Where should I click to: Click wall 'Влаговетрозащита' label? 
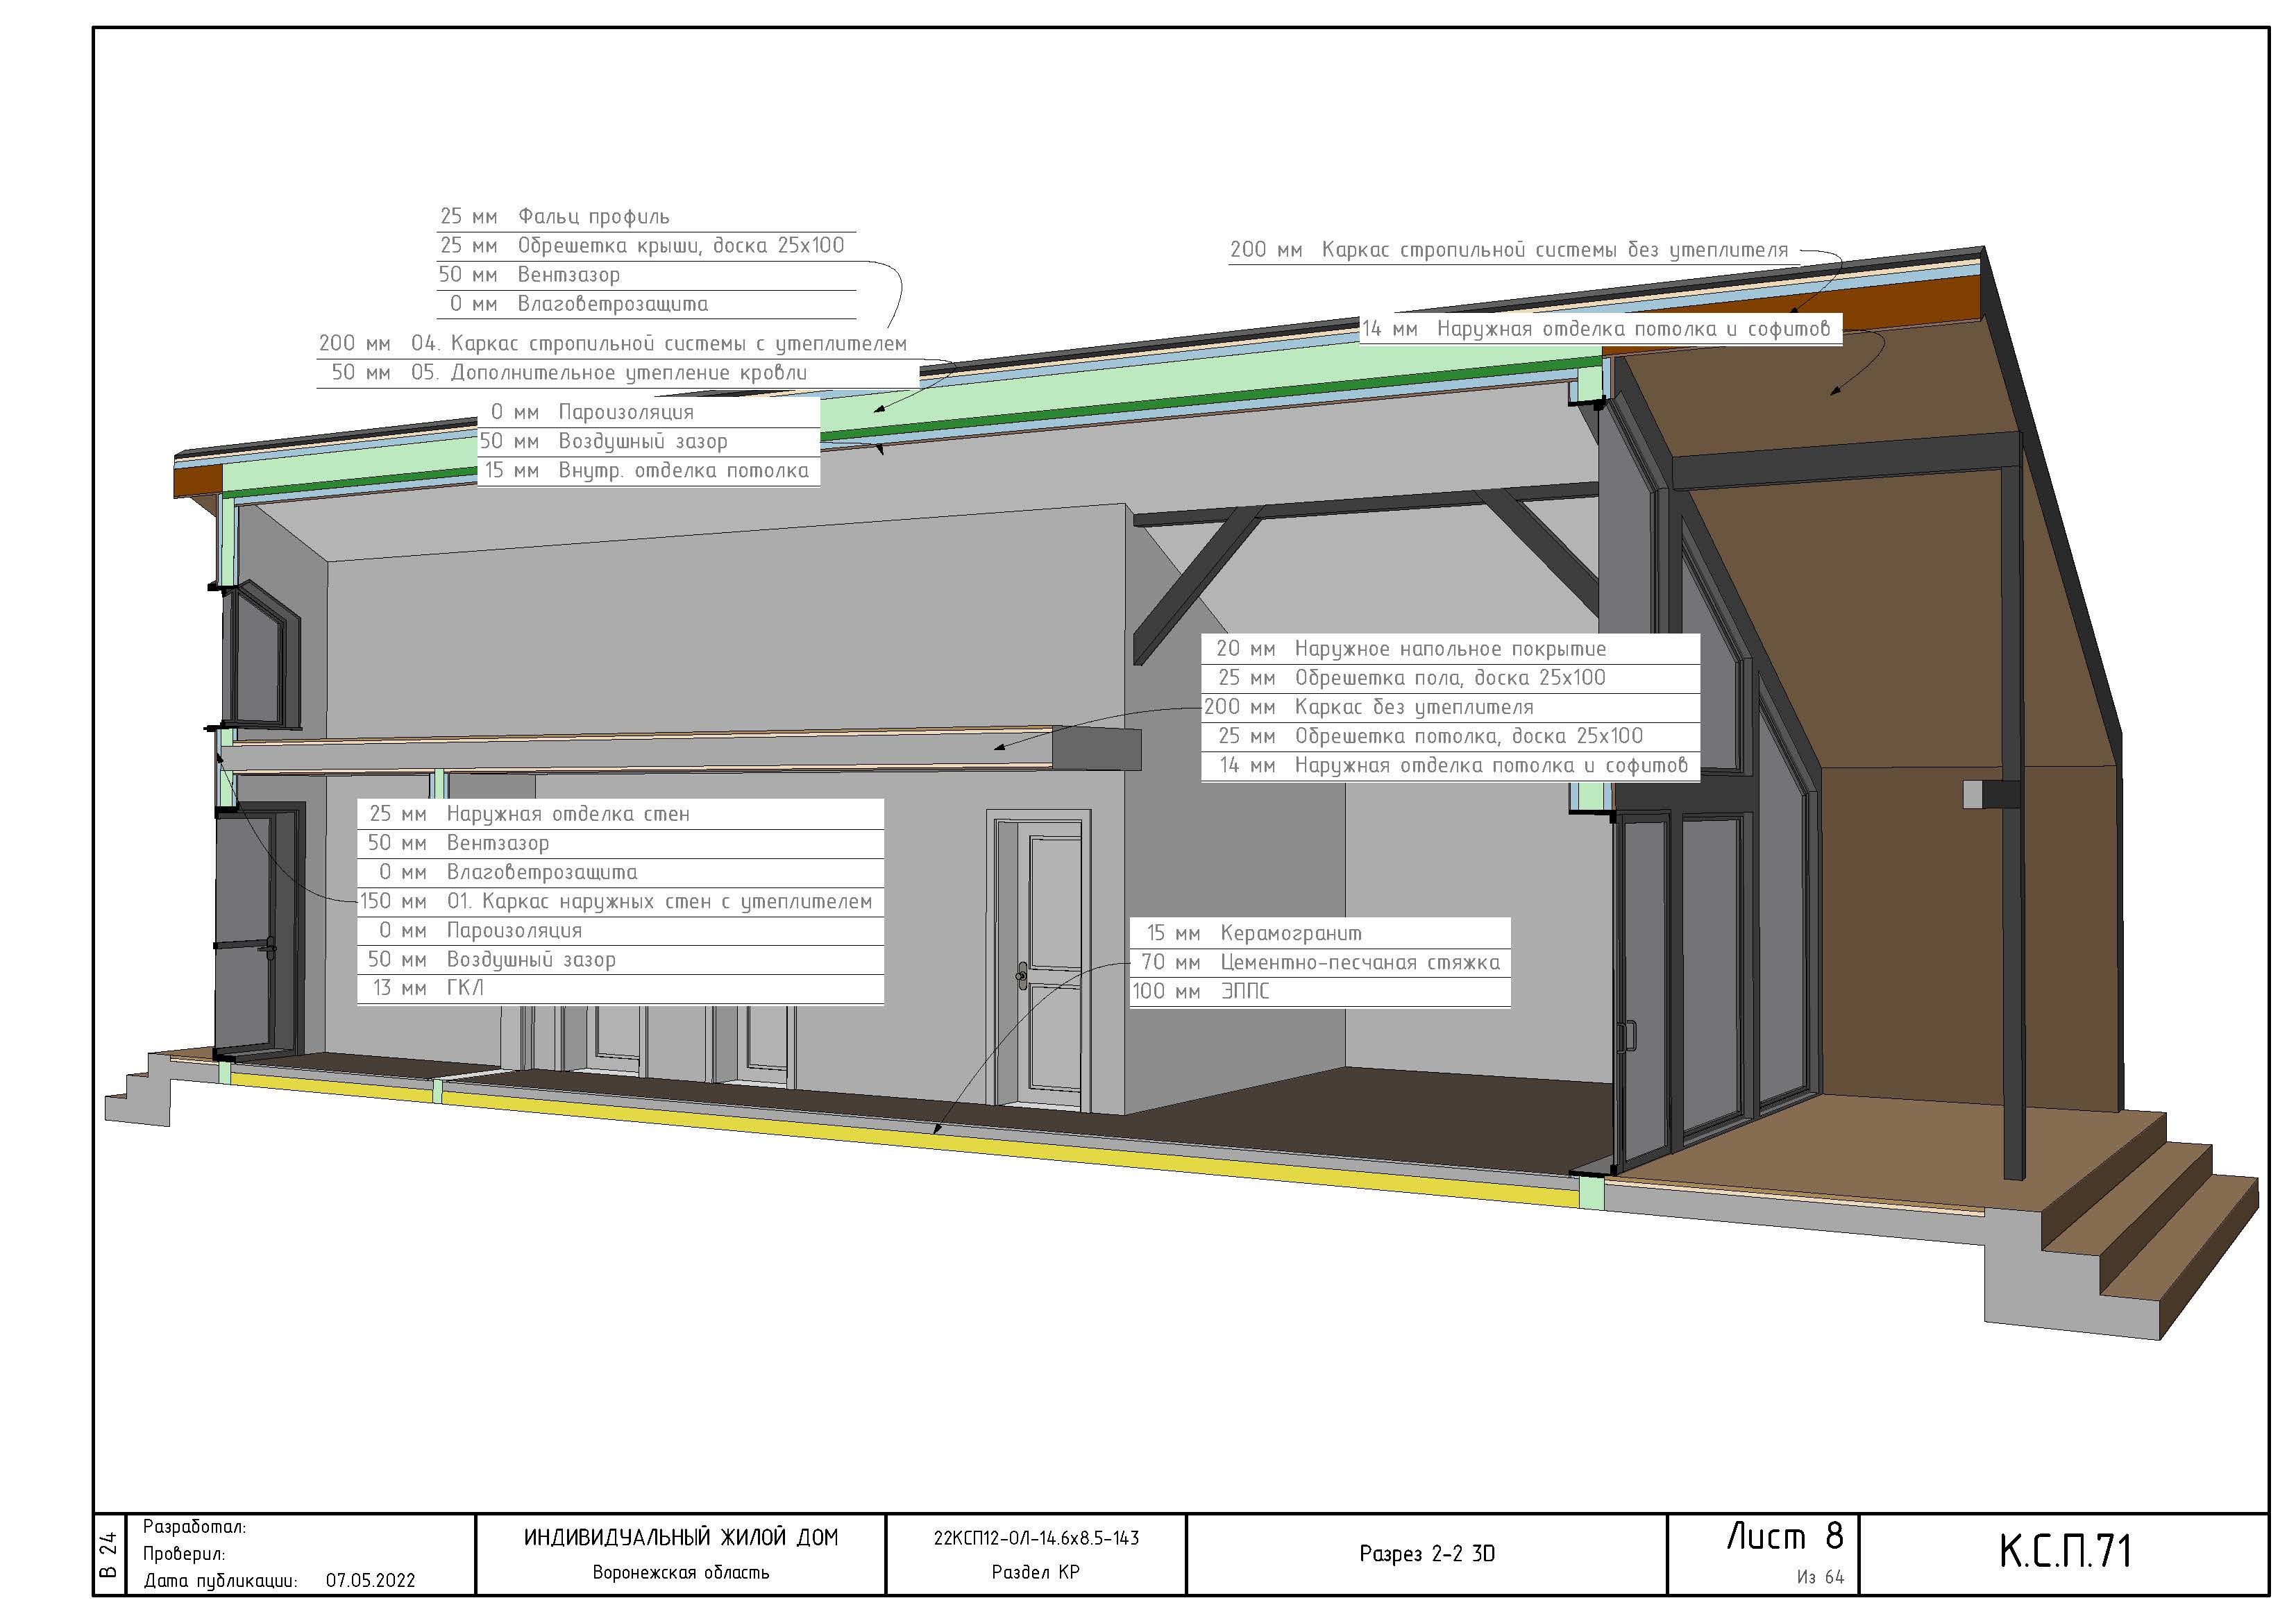[541, 872]
